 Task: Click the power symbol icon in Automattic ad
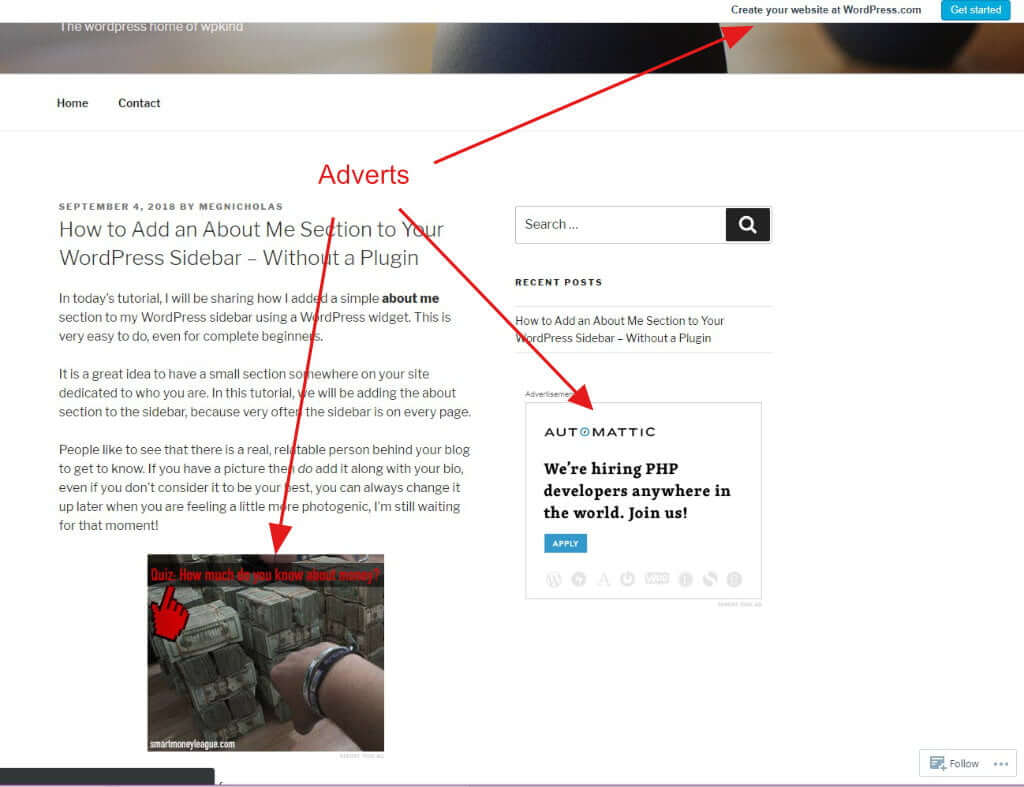(x=628, y=579)
